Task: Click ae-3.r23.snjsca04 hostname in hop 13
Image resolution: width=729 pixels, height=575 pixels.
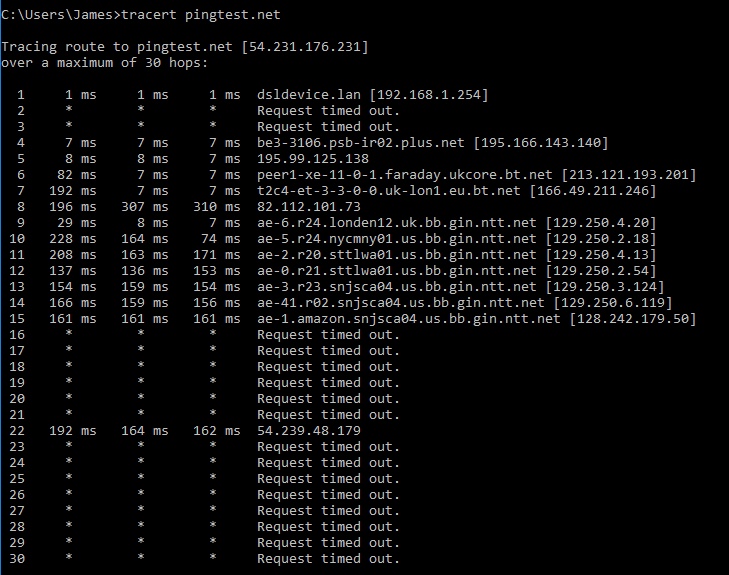Action: (x=397, y=286)
